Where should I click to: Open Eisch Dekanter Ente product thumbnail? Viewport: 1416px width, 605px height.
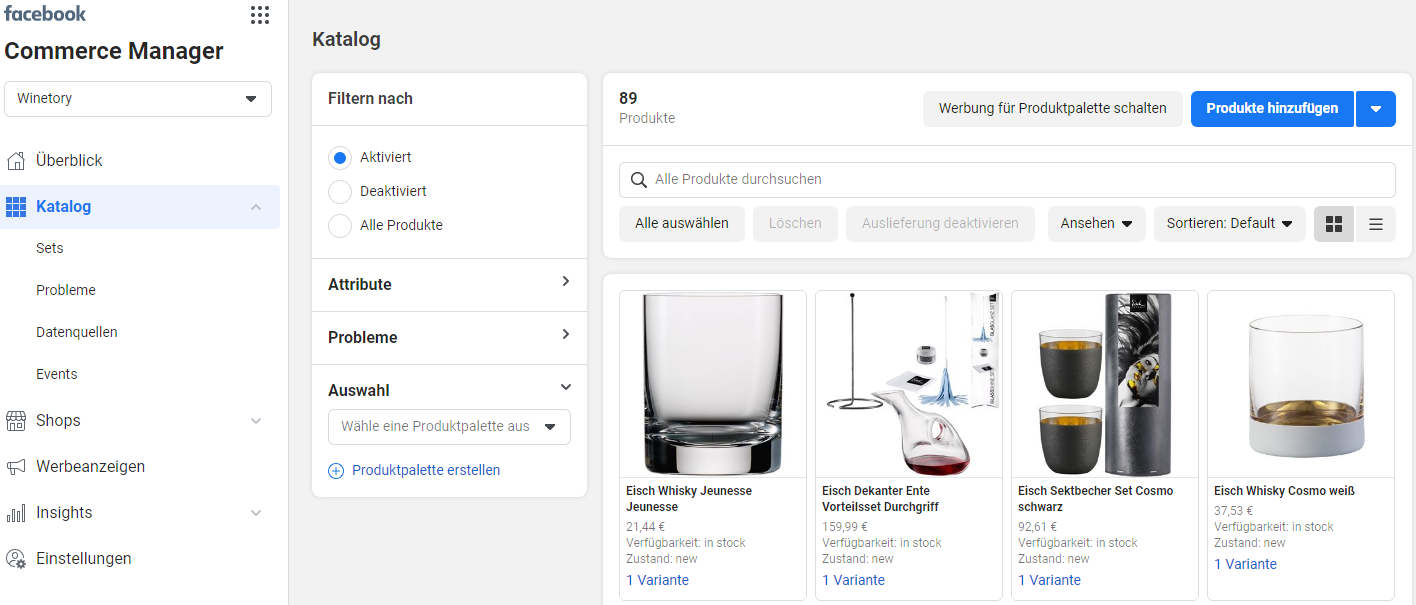pyautogui.click(x=909, y=384)
